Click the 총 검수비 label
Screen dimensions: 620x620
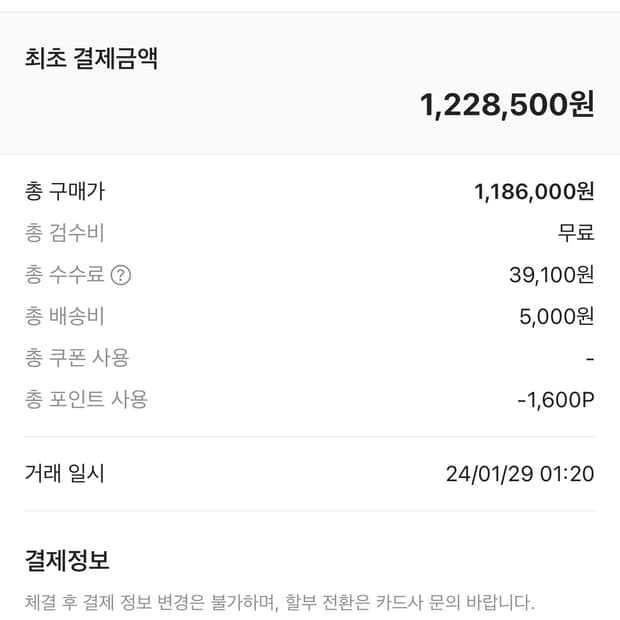point(65,233)
